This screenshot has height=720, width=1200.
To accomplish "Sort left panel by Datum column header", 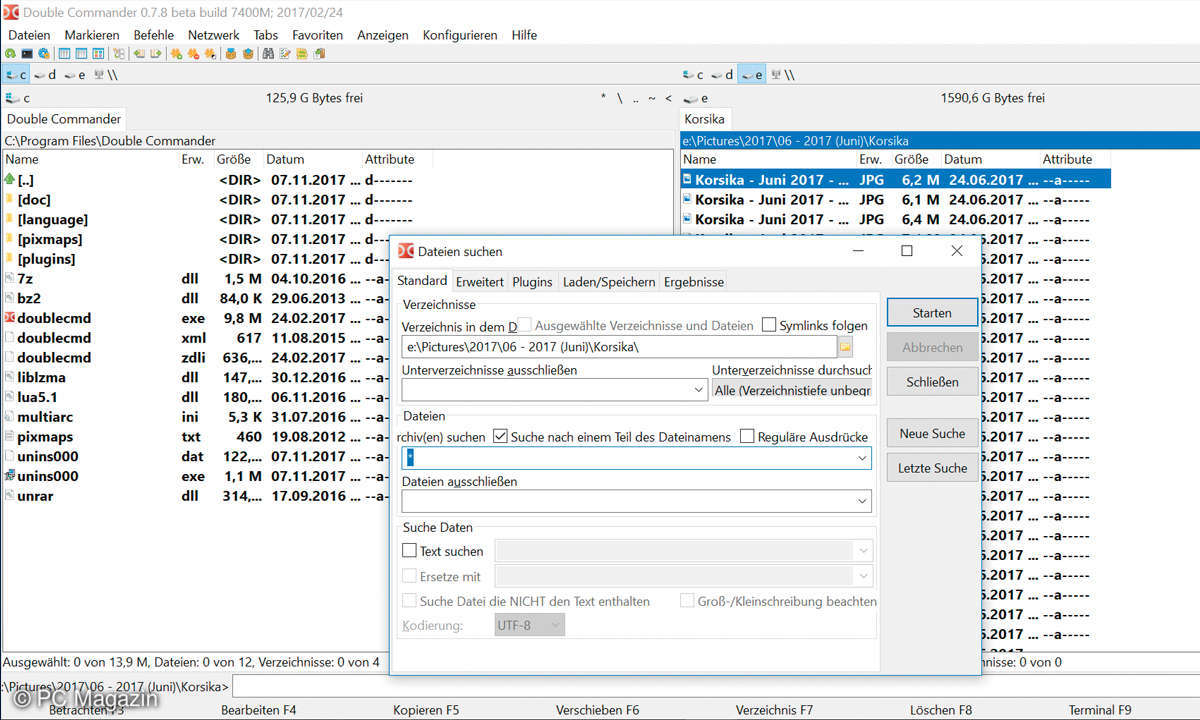I will 312,159.
